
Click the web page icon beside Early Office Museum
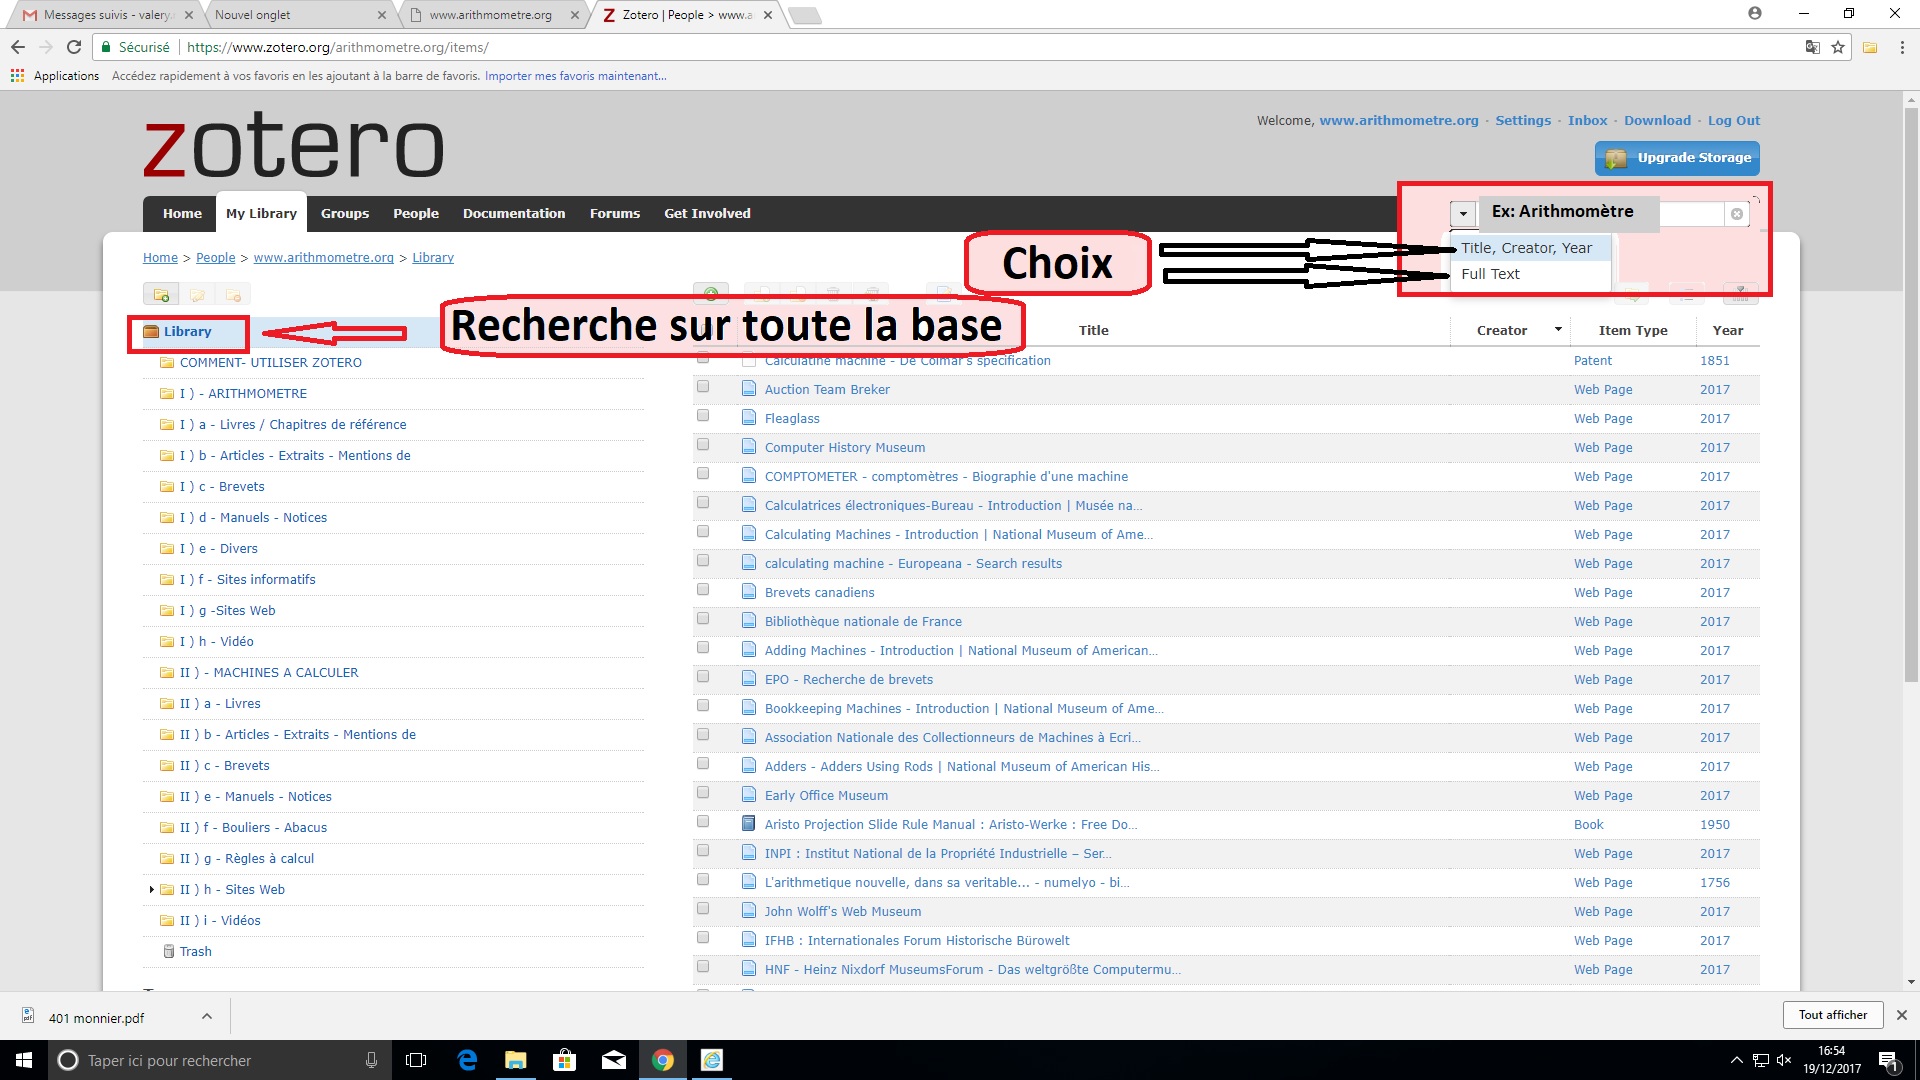[748, 796]
